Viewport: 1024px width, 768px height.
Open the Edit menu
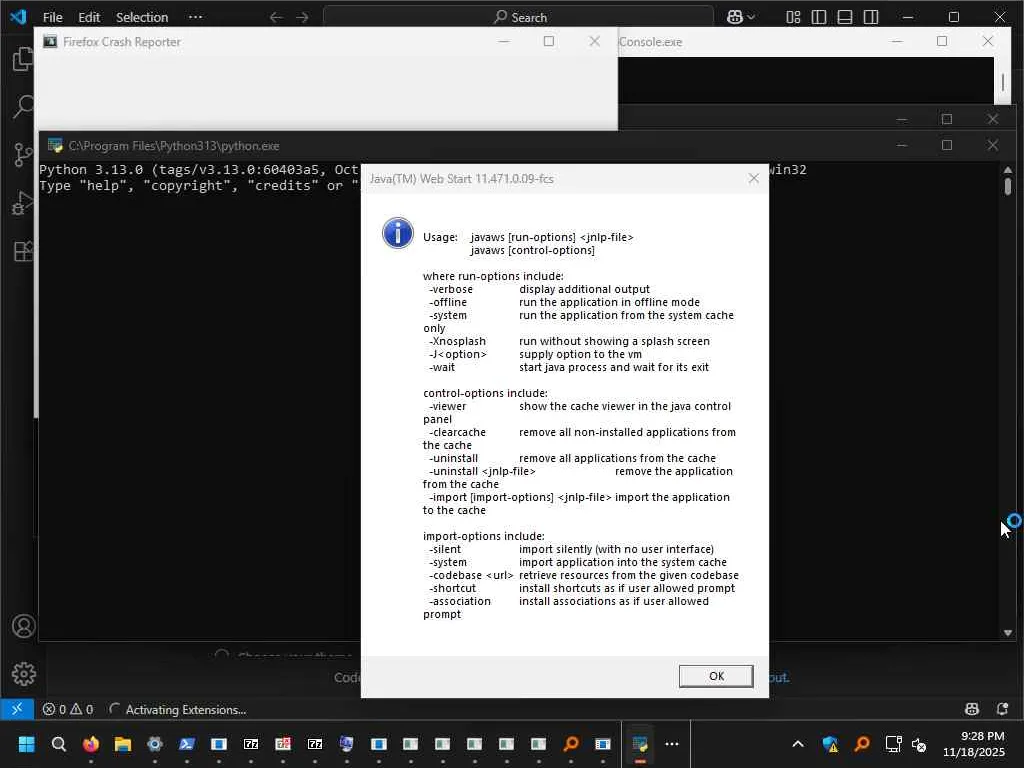coord(89,17)
